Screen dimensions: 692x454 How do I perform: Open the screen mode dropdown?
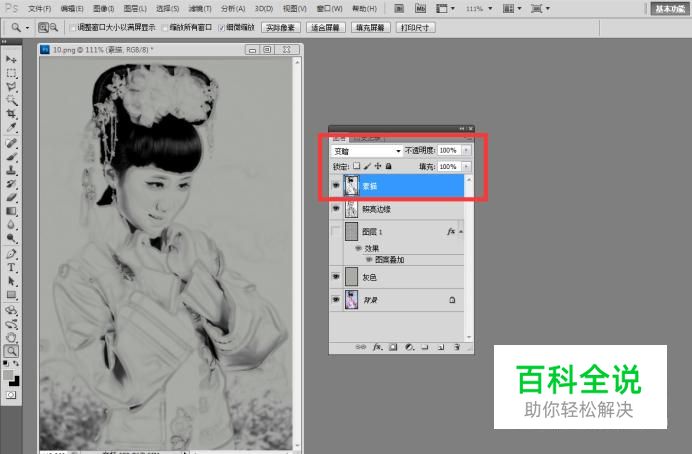[541, 8]
